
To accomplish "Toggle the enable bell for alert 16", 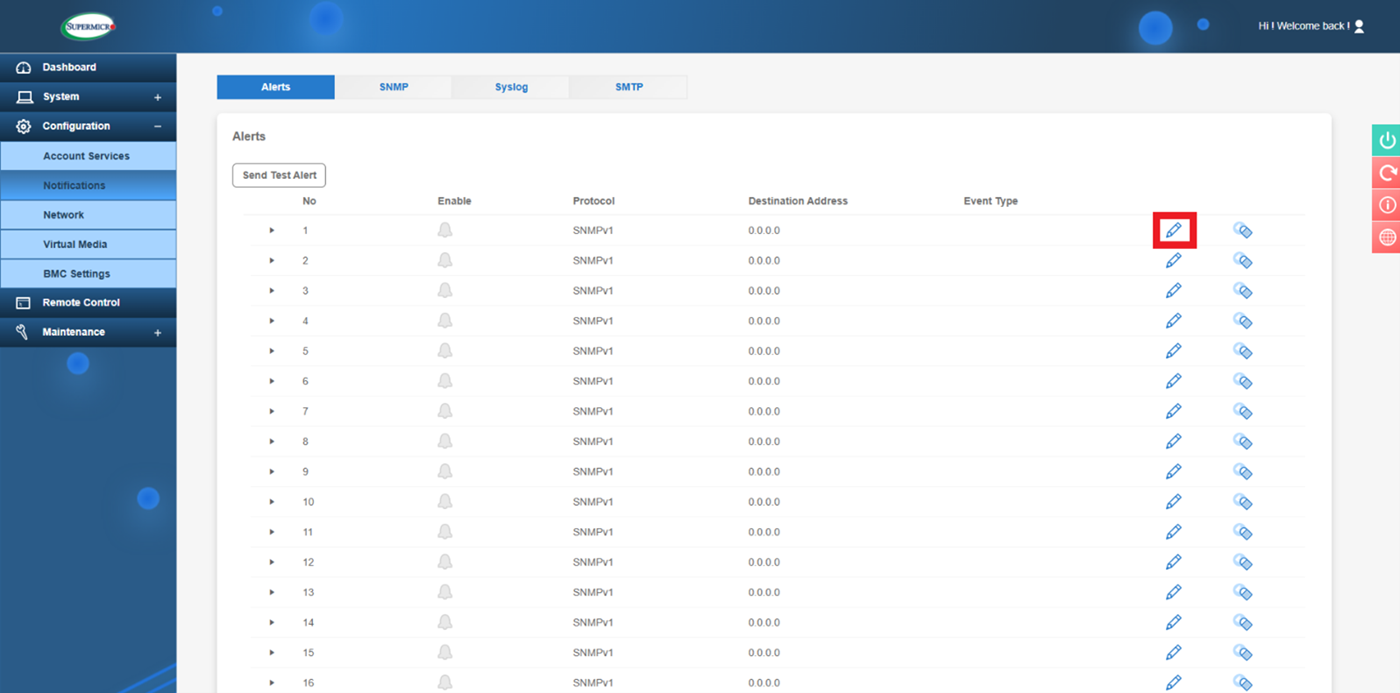I will [445, 682].
